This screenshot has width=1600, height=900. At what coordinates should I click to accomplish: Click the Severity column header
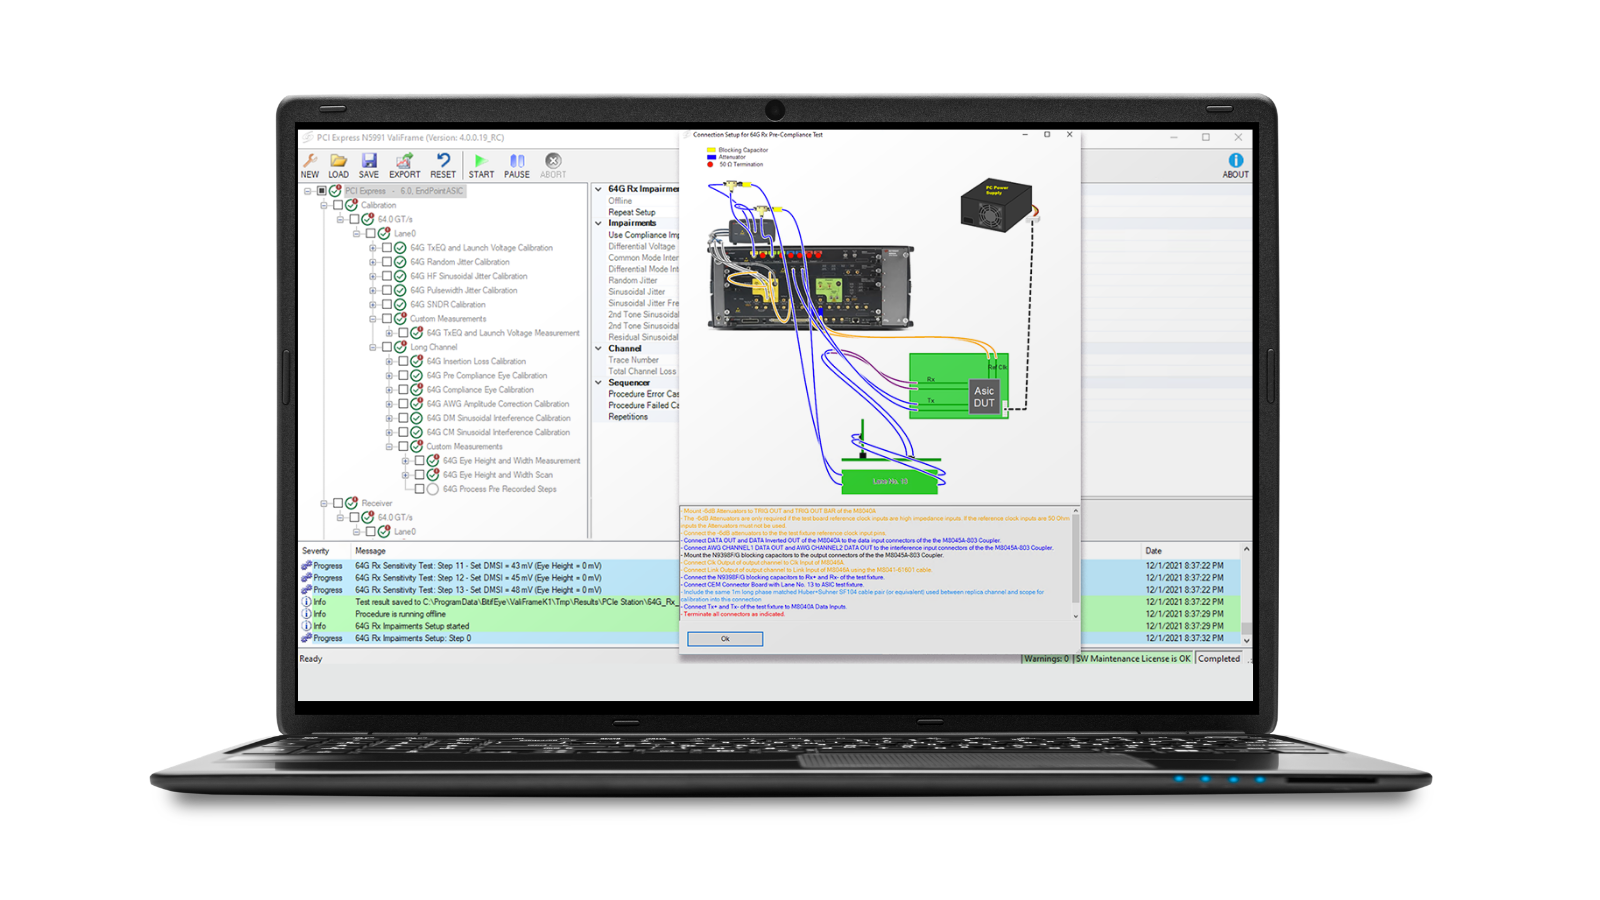(x=316, y=551)
